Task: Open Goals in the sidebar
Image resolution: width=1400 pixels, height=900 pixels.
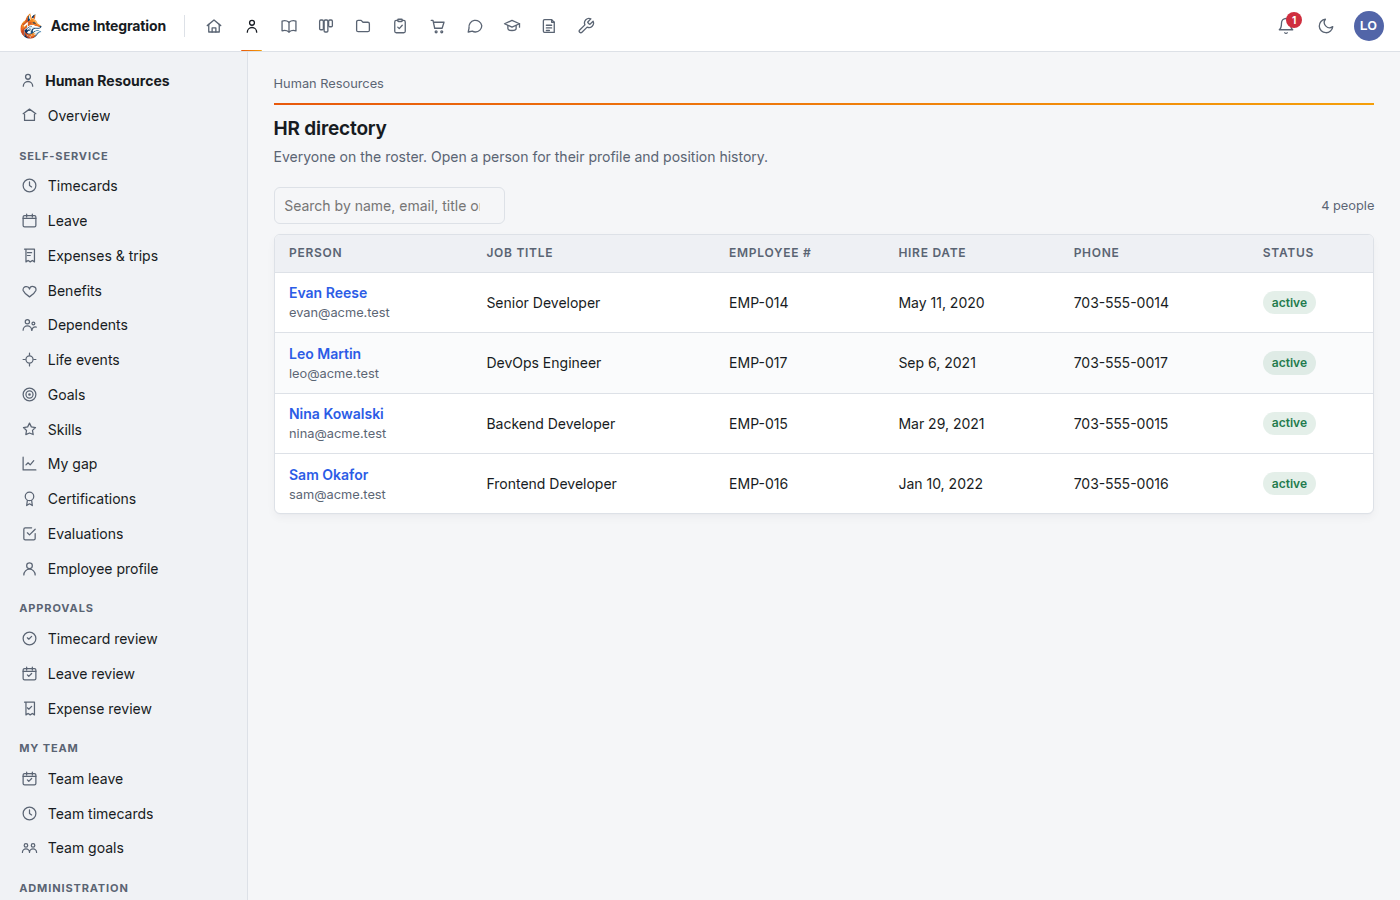Action: (x=123, y=395)
